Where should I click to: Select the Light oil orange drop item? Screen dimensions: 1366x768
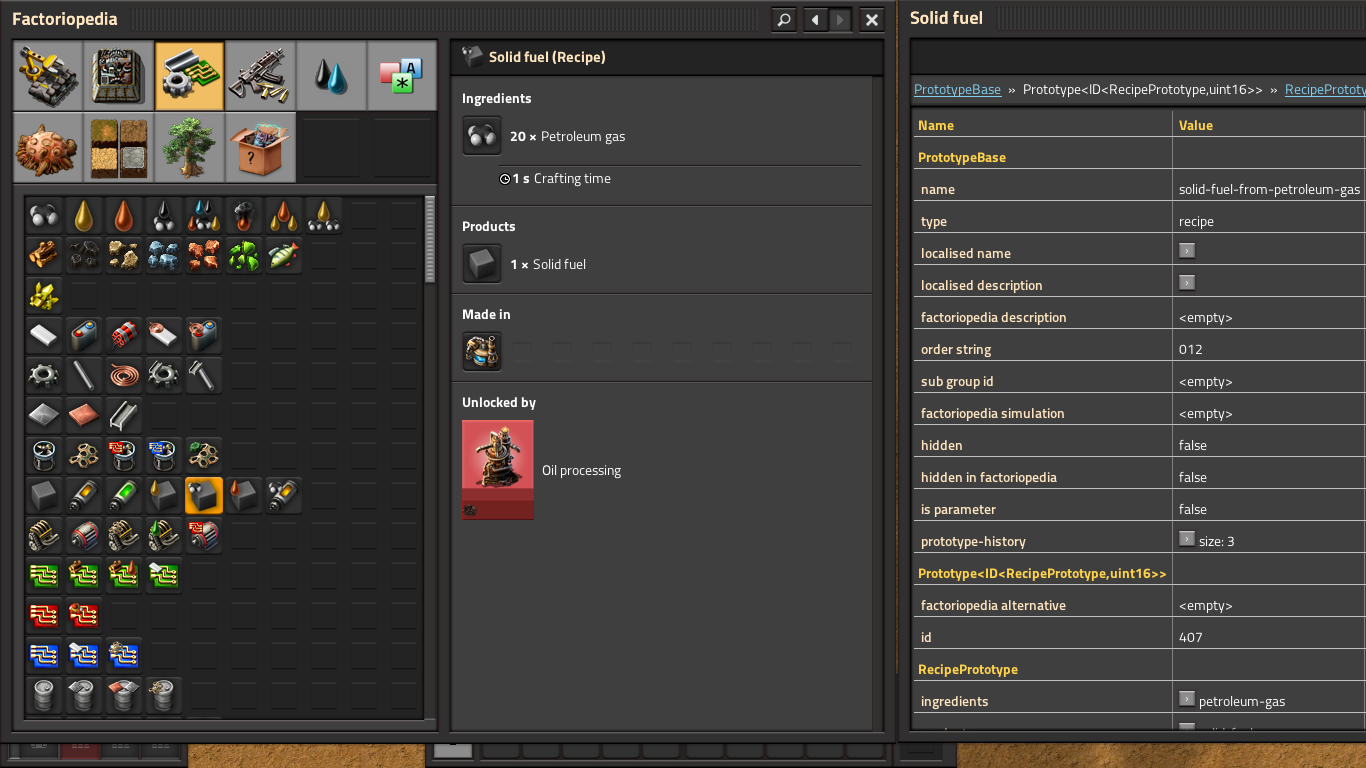pos(124,216)
